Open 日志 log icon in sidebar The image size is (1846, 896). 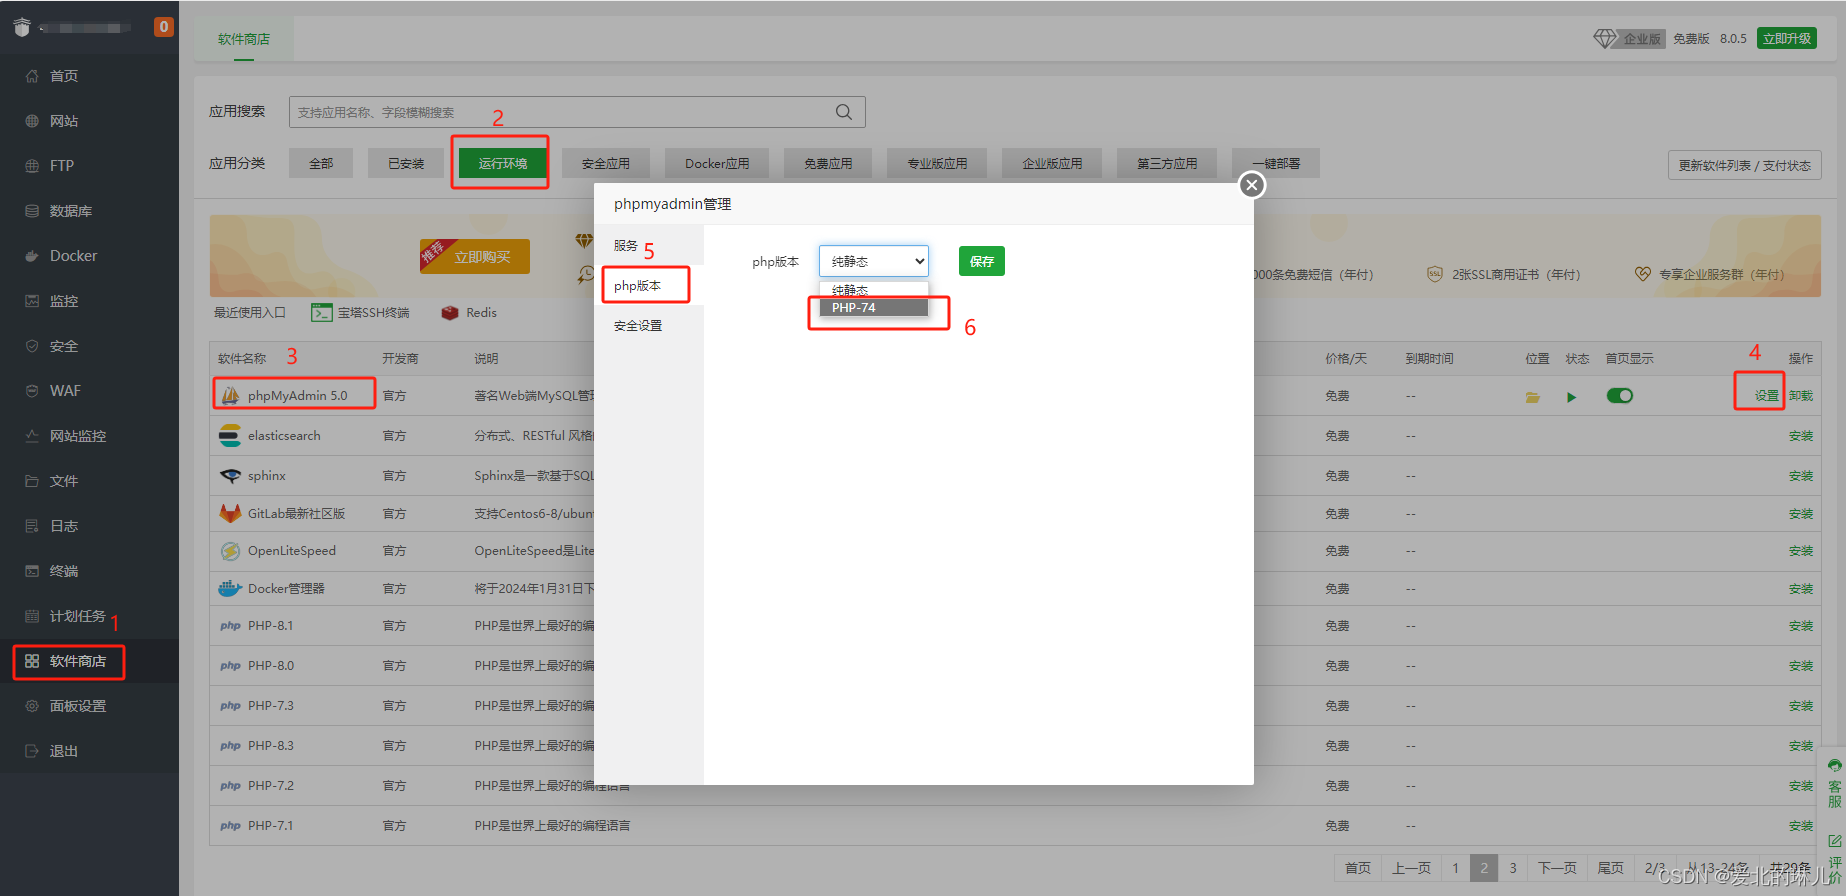tap(32, 526)
